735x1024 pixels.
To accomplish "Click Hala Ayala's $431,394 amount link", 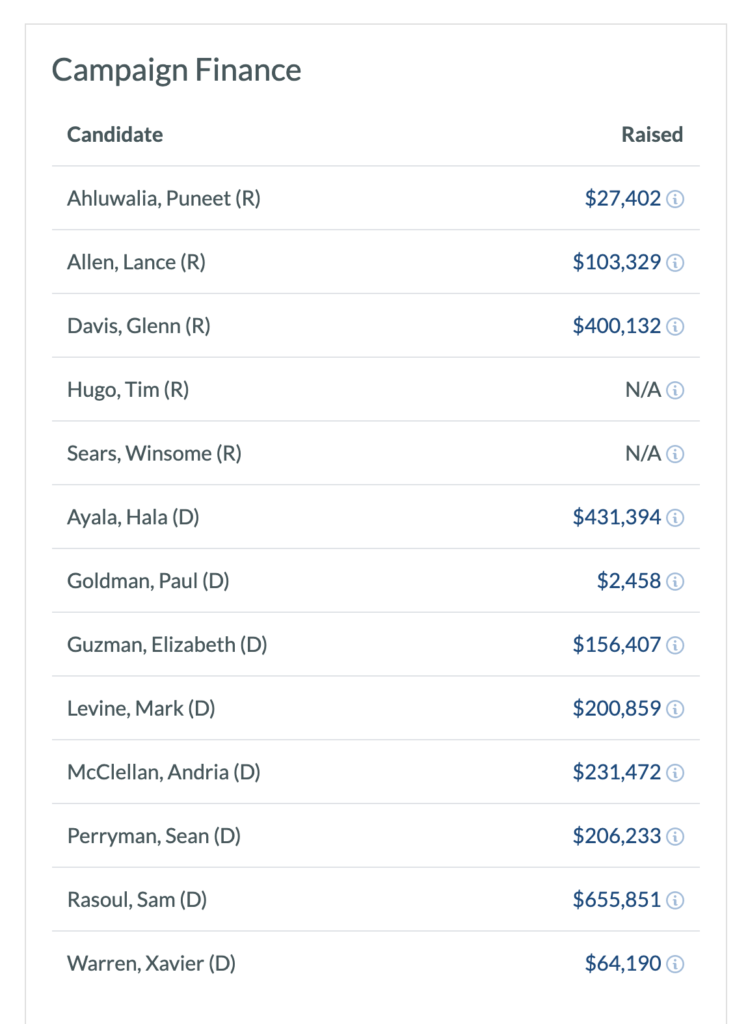I will tap(616, 517).
